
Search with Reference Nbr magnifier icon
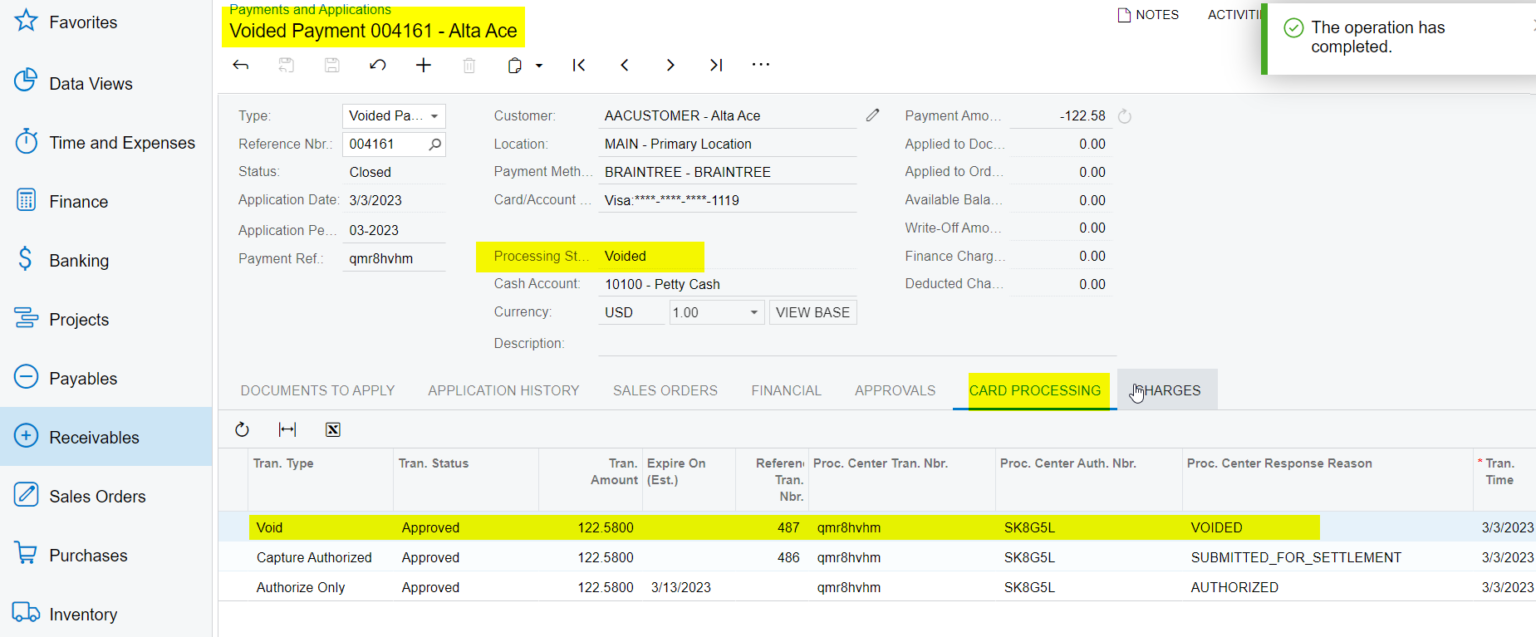(435, 144)
